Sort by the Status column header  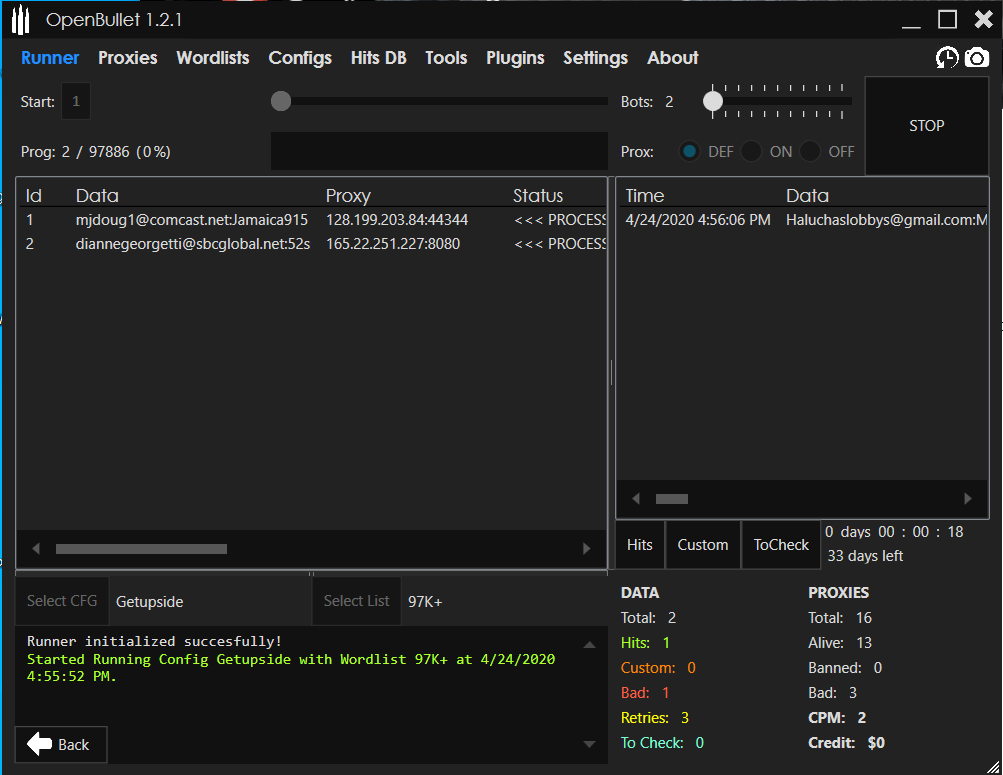point(538,196)
